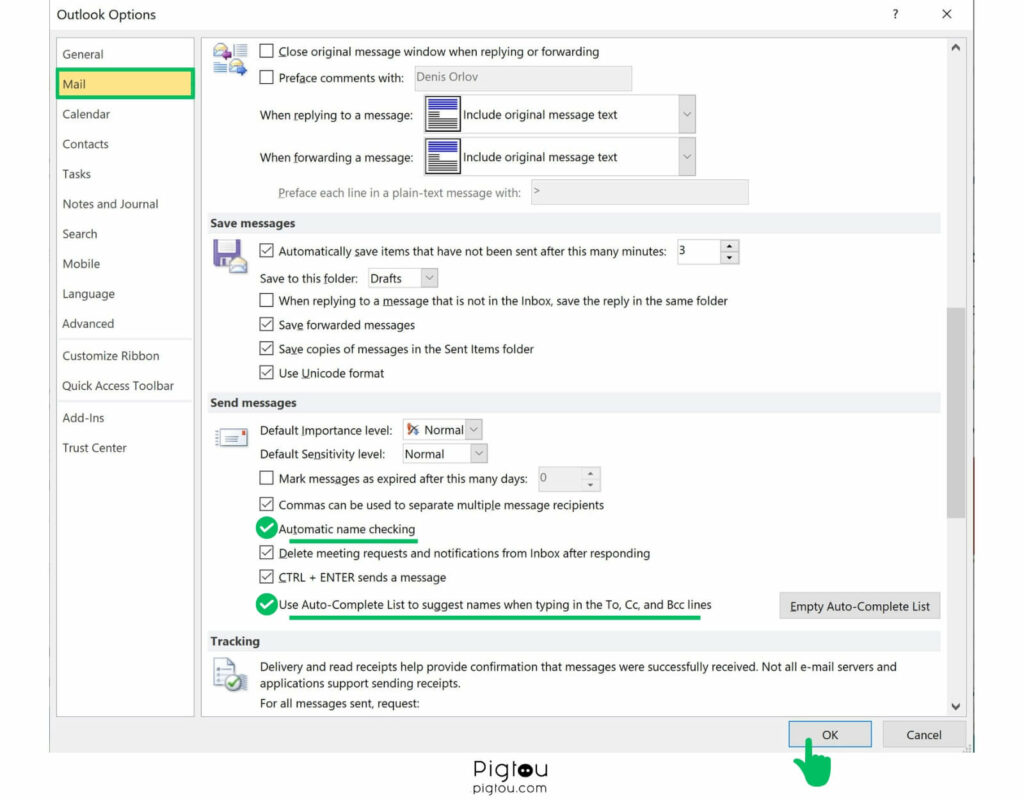
Task: Toggle Delete meeting requests after responding checkbox
Action: pyautogui.click(x=266, y=552)
